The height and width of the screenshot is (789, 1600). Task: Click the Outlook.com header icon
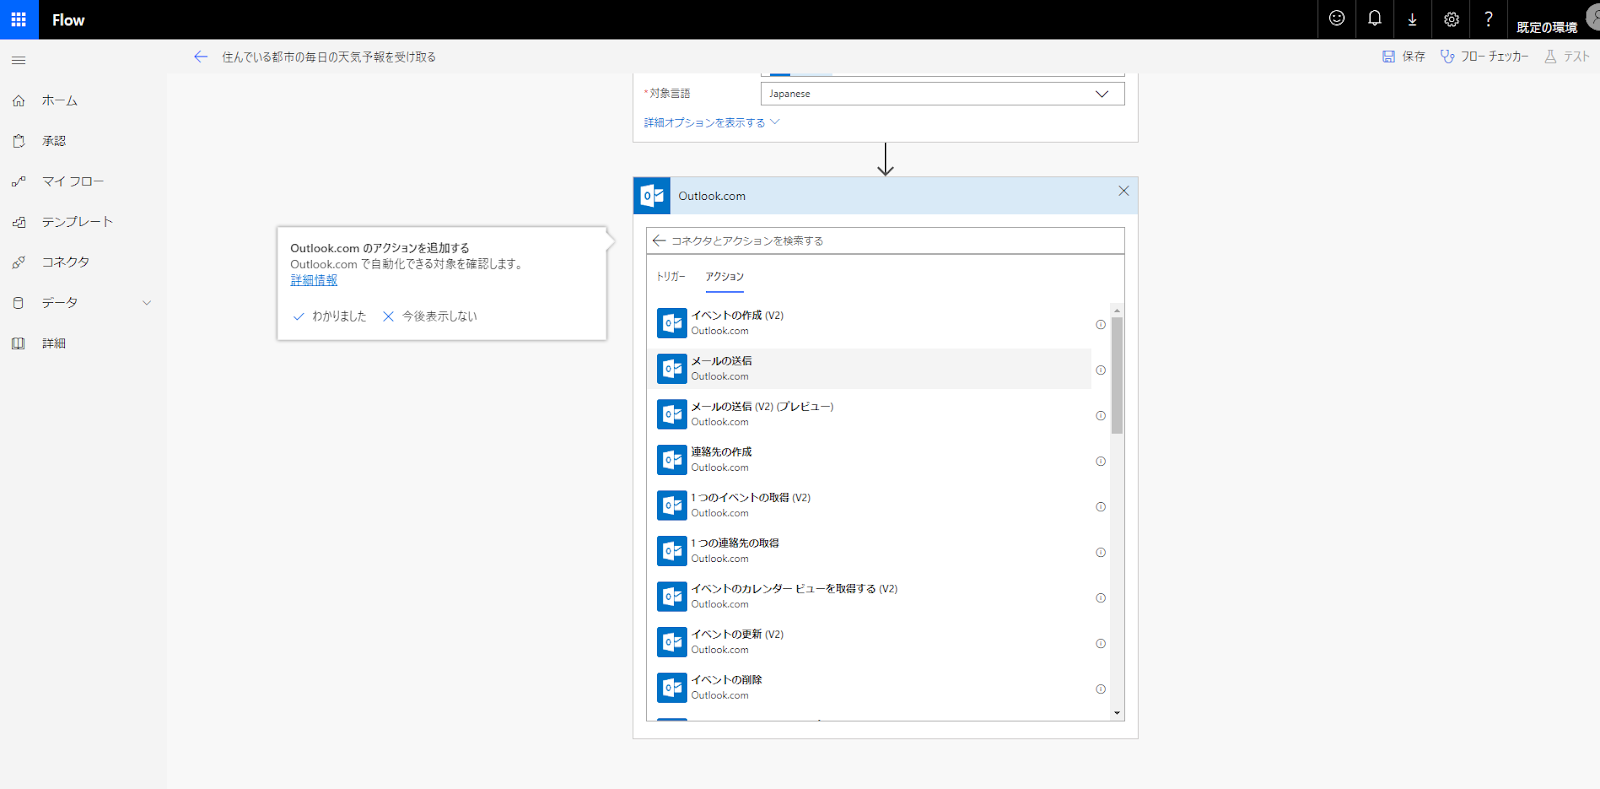653,196
